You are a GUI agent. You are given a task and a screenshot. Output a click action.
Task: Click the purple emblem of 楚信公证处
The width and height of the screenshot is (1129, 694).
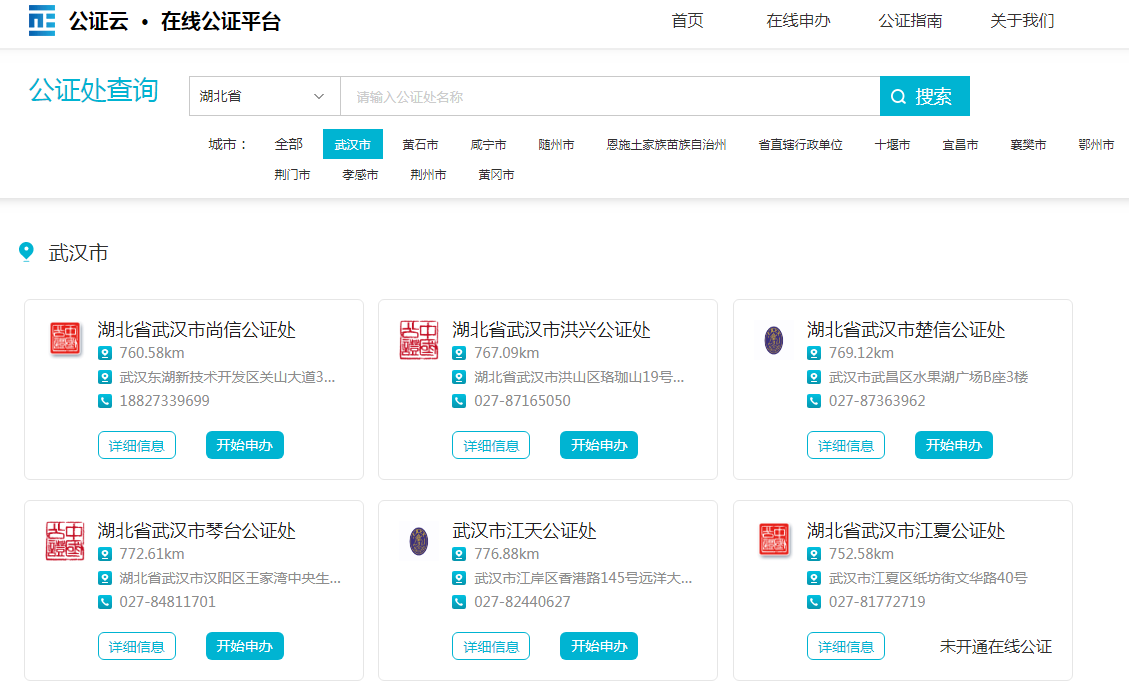(x=774, y=340)
